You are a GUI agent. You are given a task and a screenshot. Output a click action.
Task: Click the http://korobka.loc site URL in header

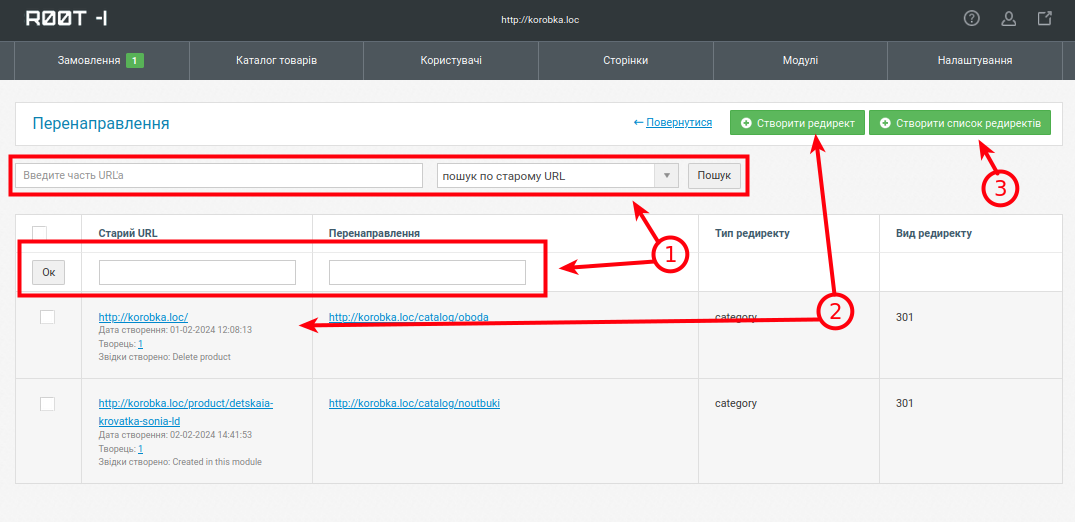click(x=540, y=20)
